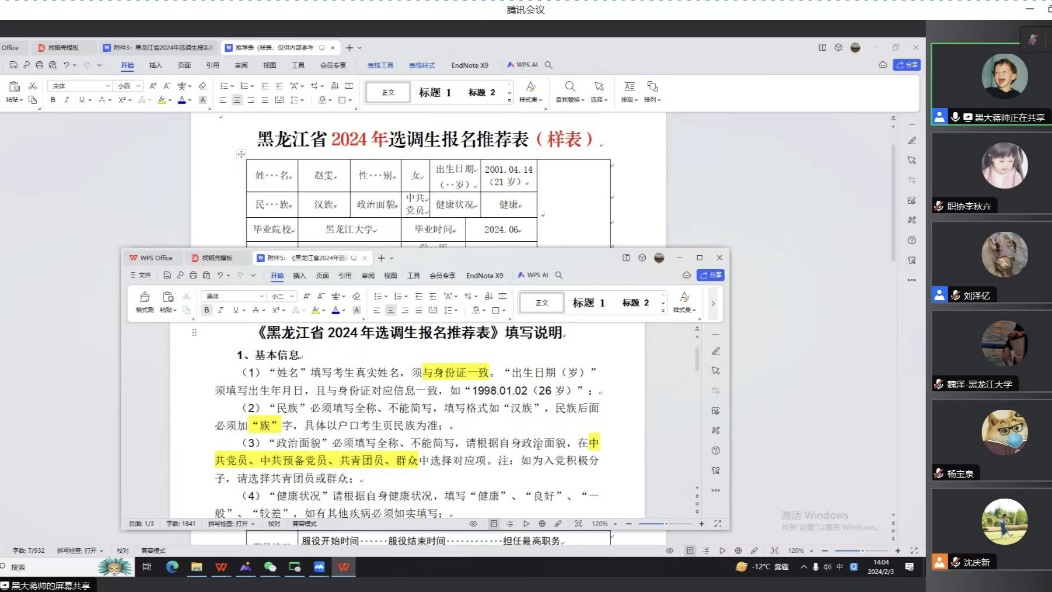The width and height of the screenshot is (1052, 592).
Task: Click the WPS AI icon in front window
Action: click(530, 275)
